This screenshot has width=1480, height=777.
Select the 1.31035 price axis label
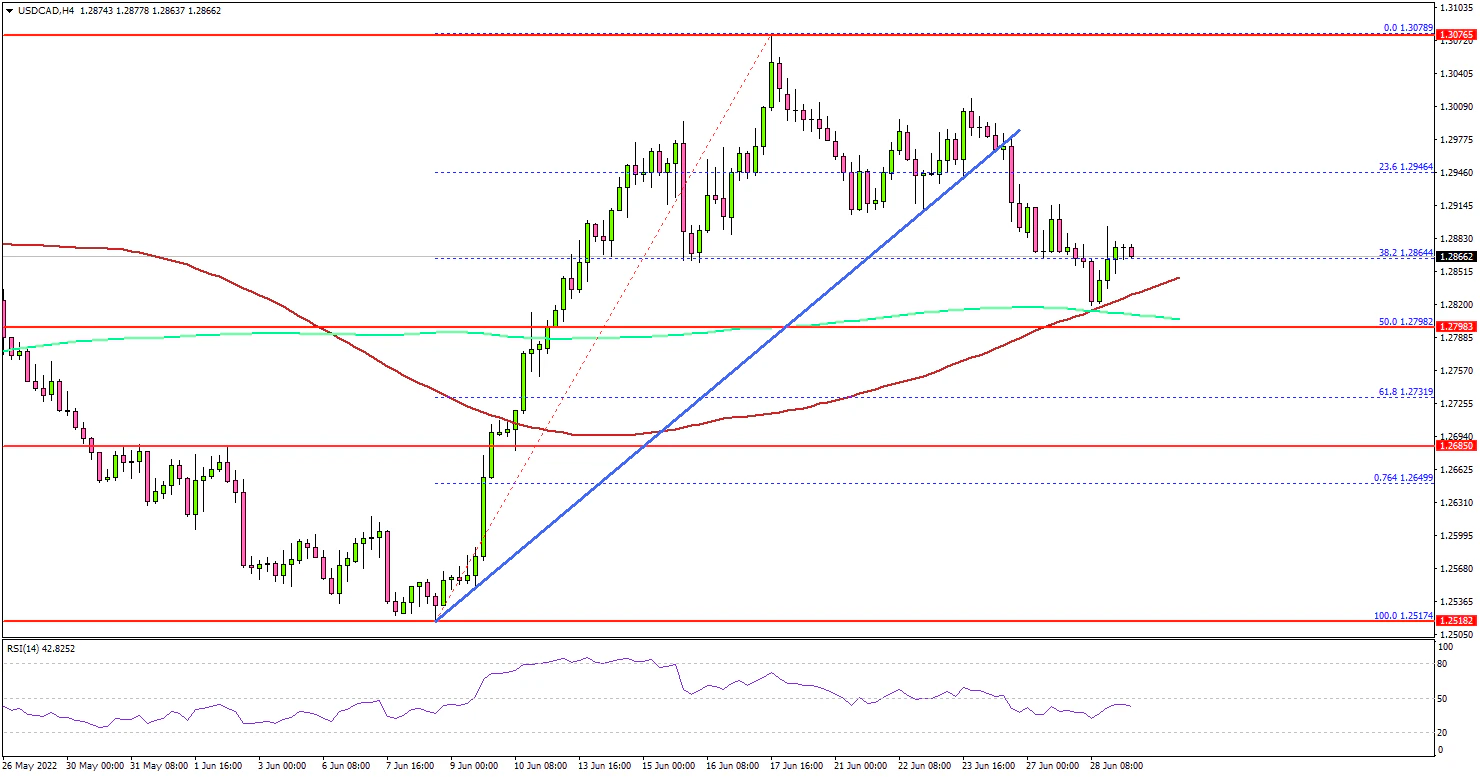tap(1456, 7)
